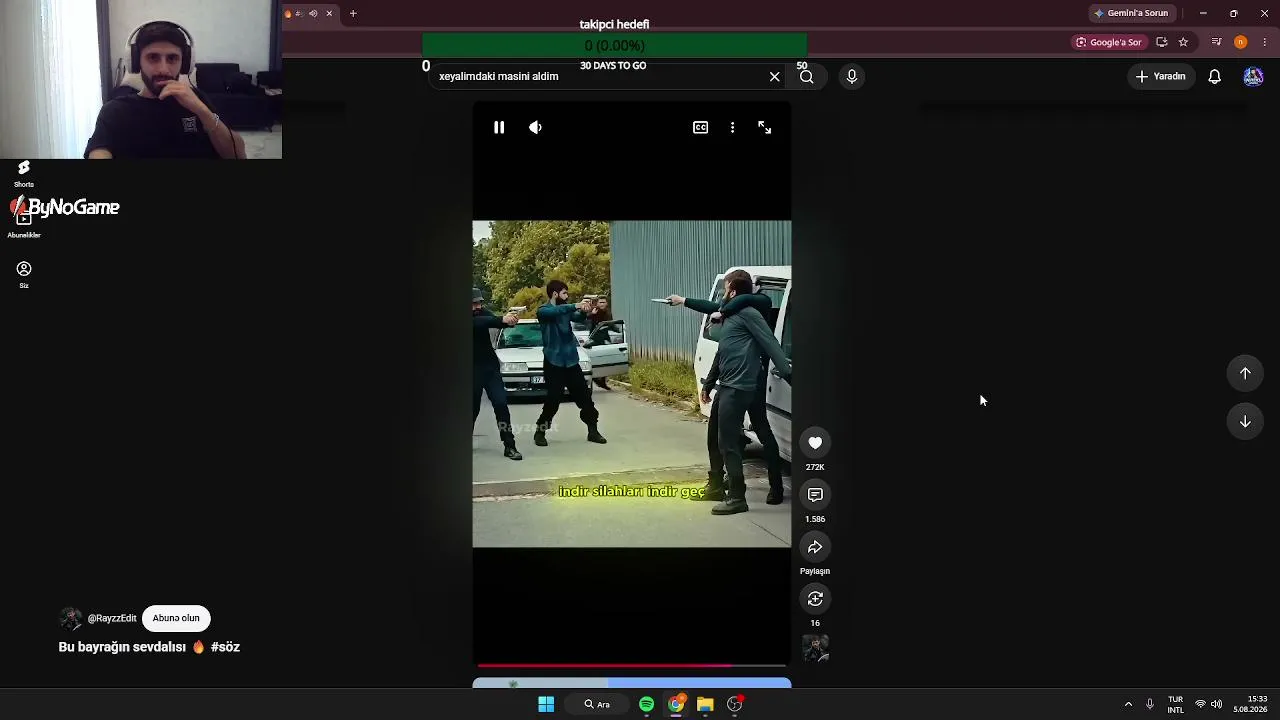Screen dimensions: 1280x720
Task: Open the OBS Studio taskbar icon
Action: pos(735,704)
